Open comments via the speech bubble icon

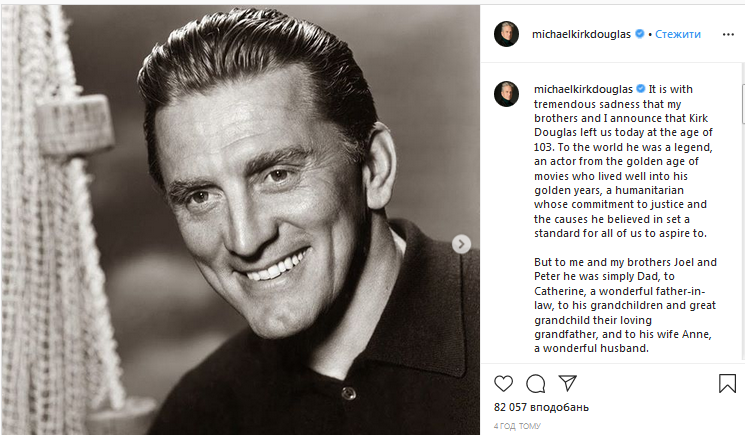click(536, 383)
